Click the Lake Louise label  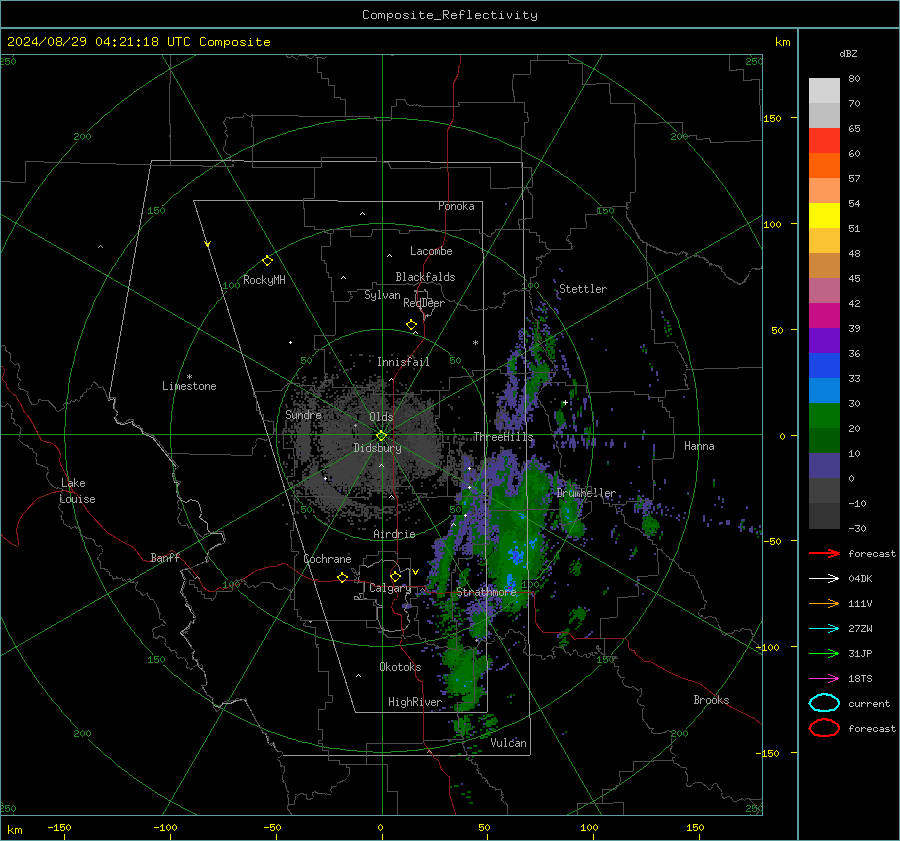(x=77, y=491)
